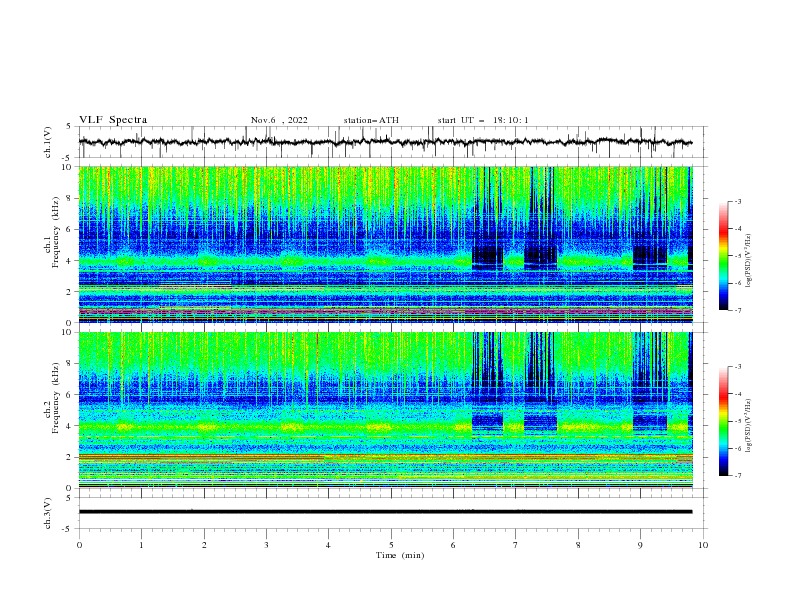Screen dimensions: 792x612
Task: Click the "-7" tick on ch.2 color bar
Action: click(x=737, y=476)
